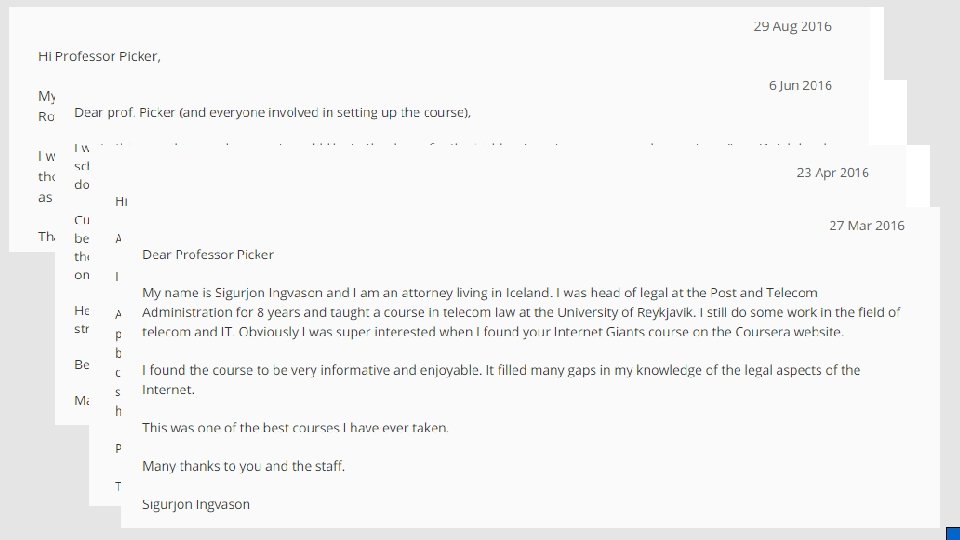
Task: Click the "Dear Professor Picker" greeting
Action: click(207, 255)
